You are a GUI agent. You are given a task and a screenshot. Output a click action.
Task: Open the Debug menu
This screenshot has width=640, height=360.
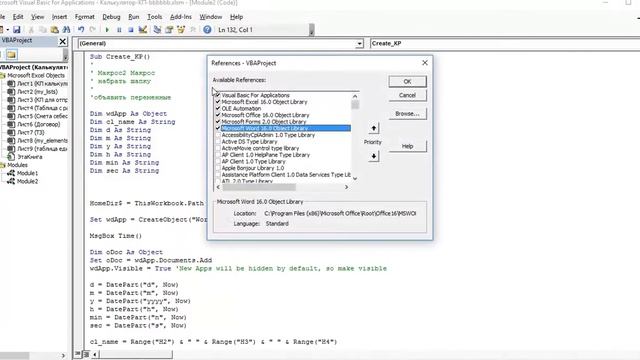click(x=111, y=17)
